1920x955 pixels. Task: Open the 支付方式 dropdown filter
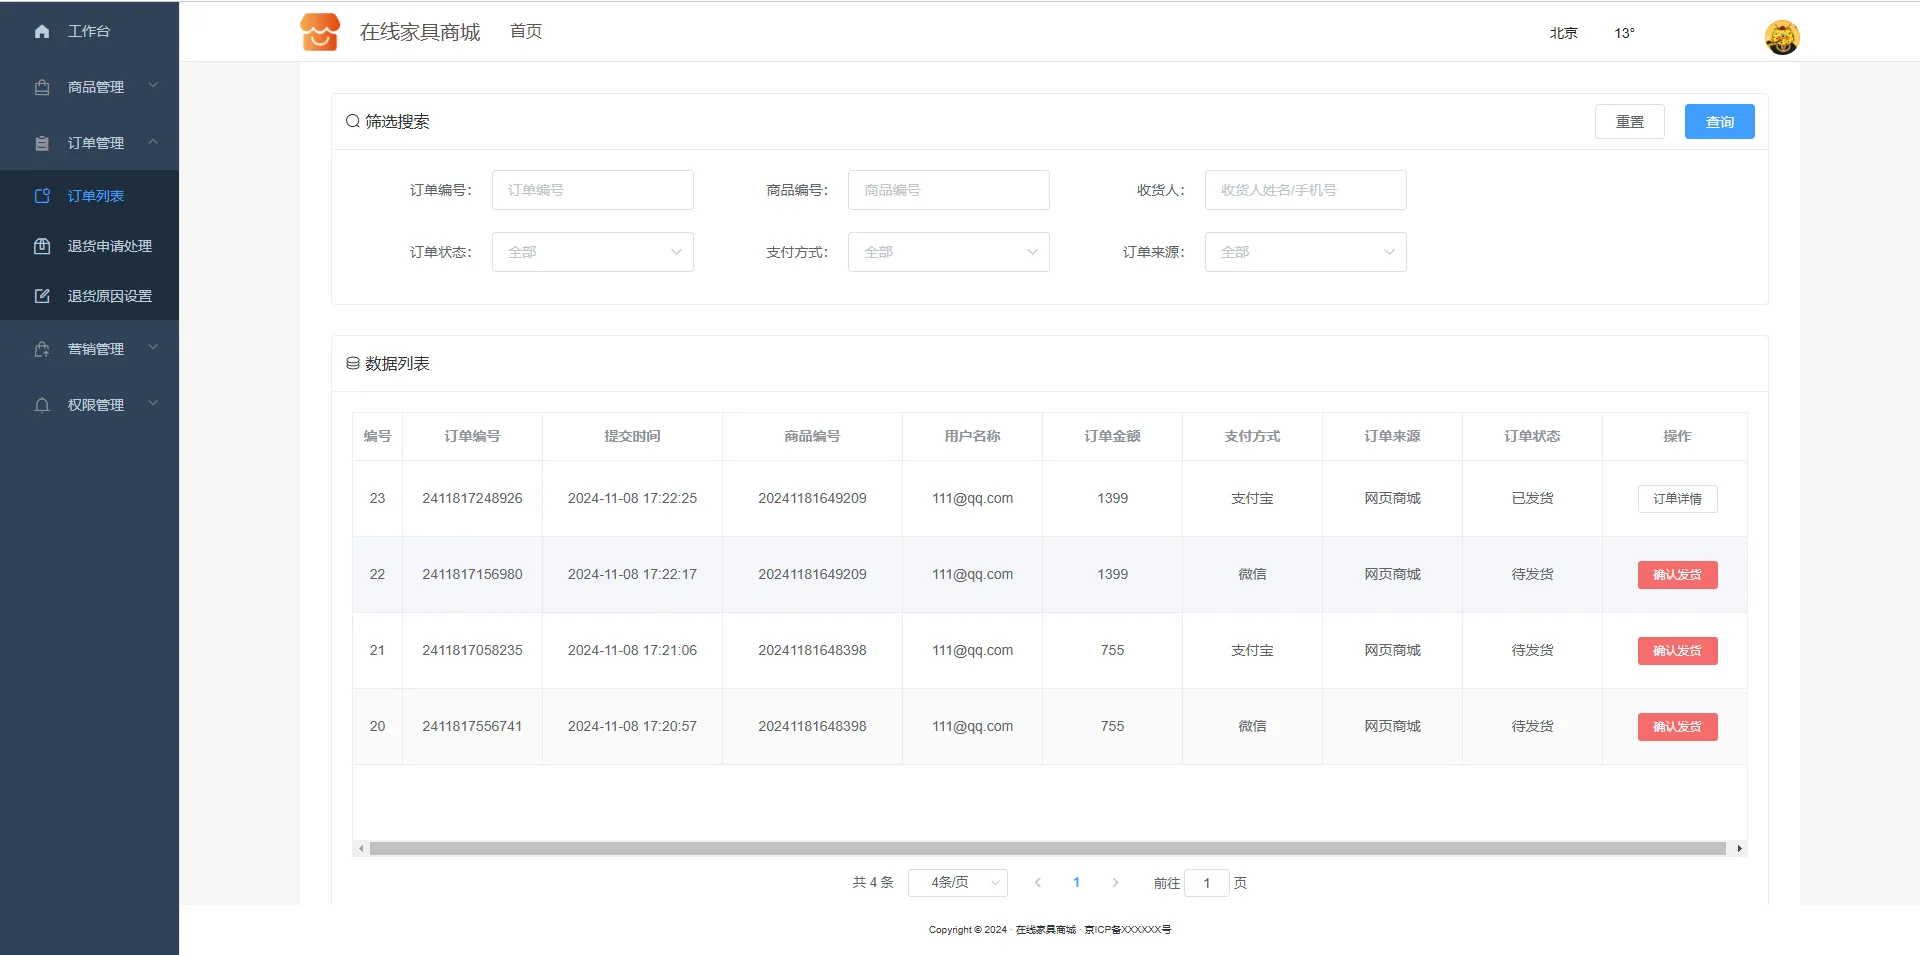[948, 252]
